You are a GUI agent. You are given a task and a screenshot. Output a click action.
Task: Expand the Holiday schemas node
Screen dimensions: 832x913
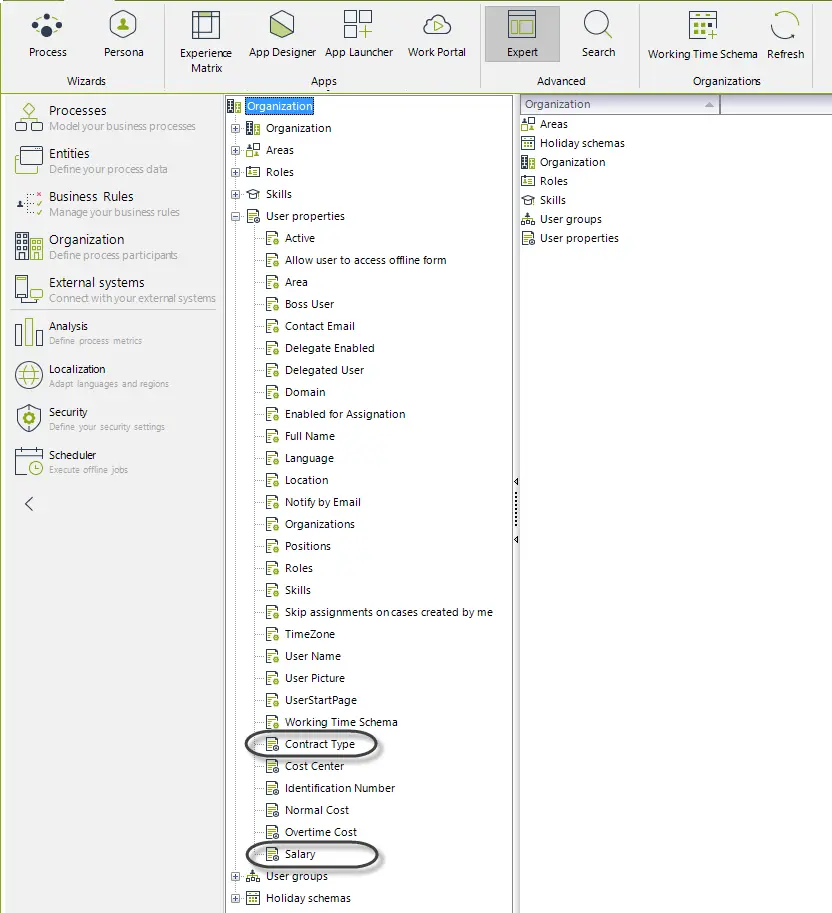click(x=235, y=898)
